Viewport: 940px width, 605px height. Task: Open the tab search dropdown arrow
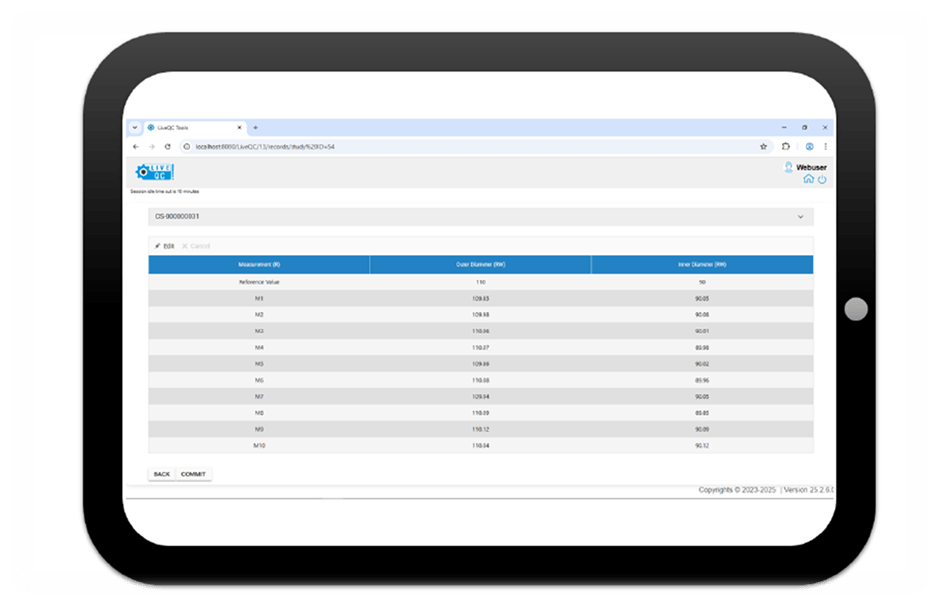[x=135, y=128]
